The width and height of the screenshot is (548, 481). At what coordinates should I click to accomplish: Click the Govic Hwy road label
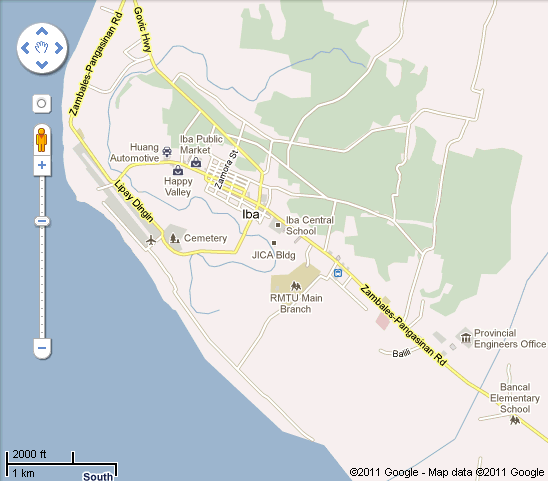(x=143, y=30)
